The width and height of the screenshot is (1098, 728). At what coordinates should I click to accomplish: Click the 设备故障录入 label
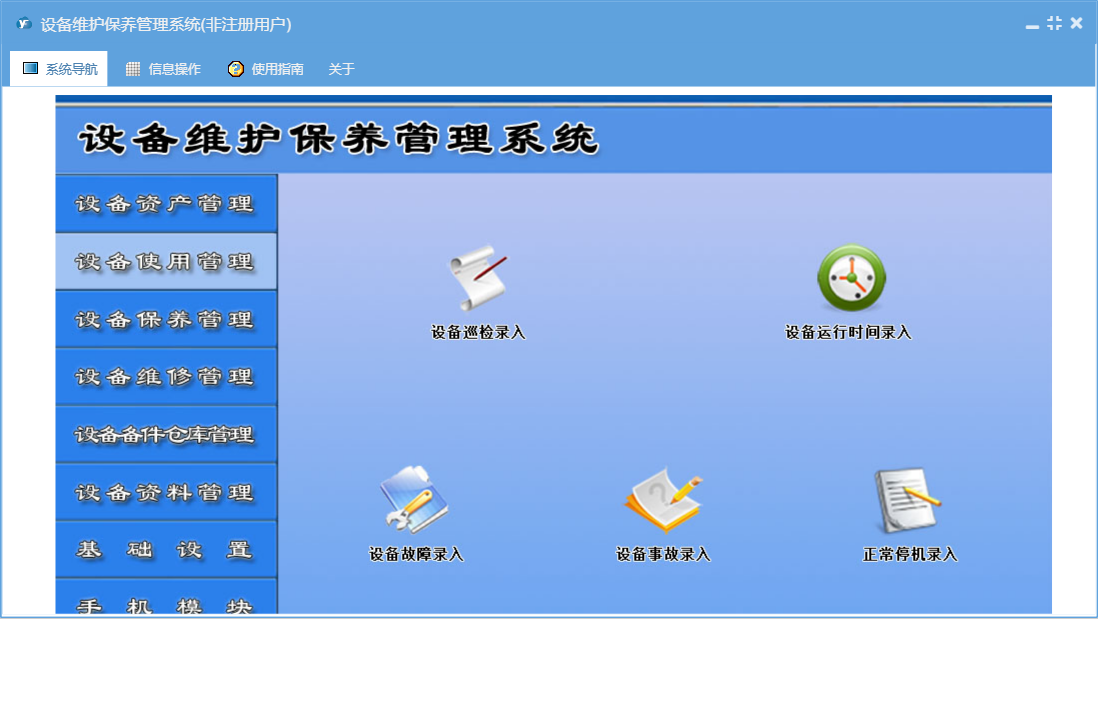point(417,554)
